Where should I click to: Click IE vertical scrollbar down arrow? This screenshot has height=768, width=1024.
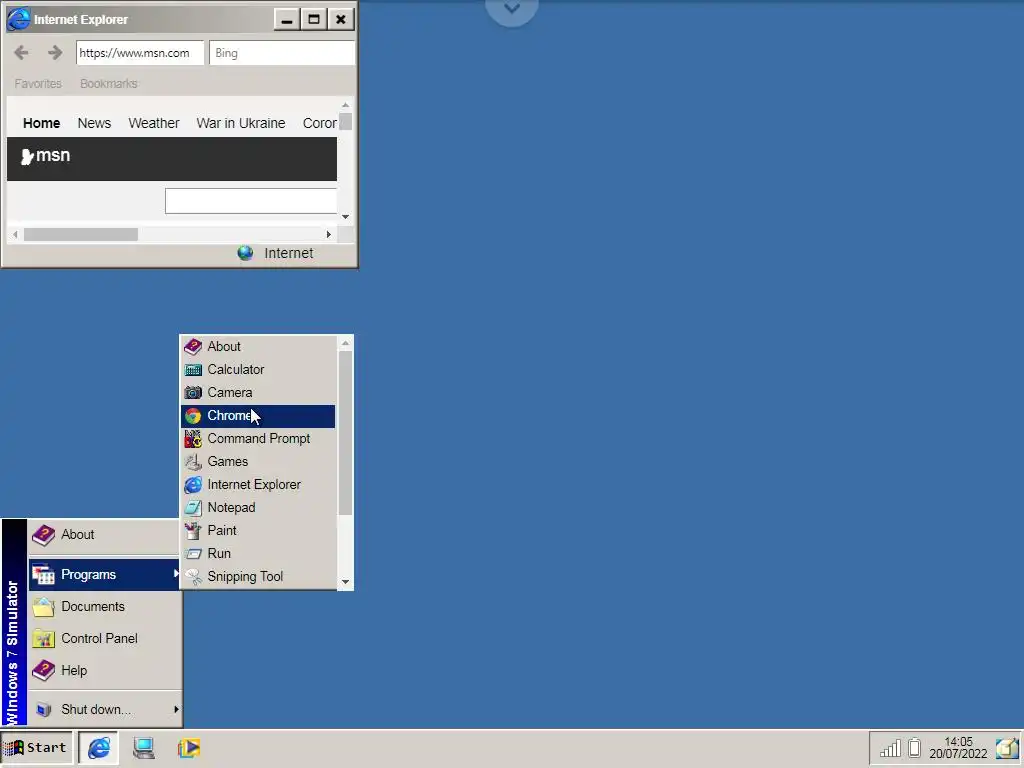(345, 217)
